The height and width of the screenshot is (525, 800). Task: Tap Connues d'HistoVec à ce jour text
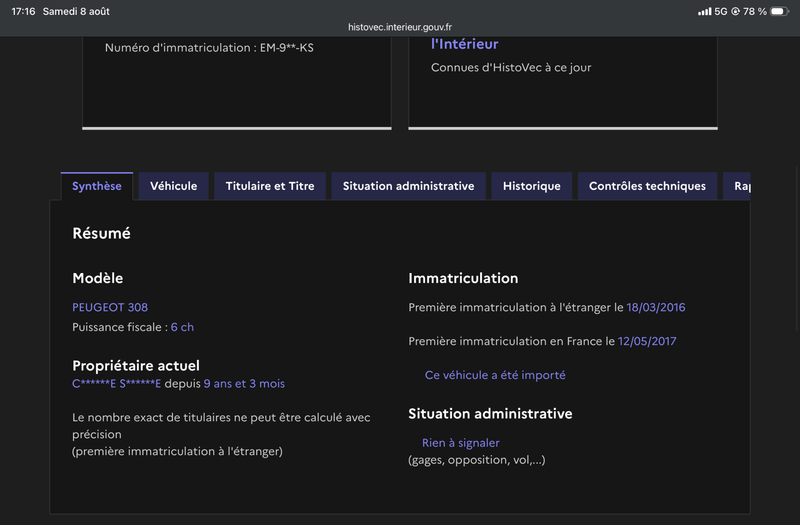click(x=511, y=67)
